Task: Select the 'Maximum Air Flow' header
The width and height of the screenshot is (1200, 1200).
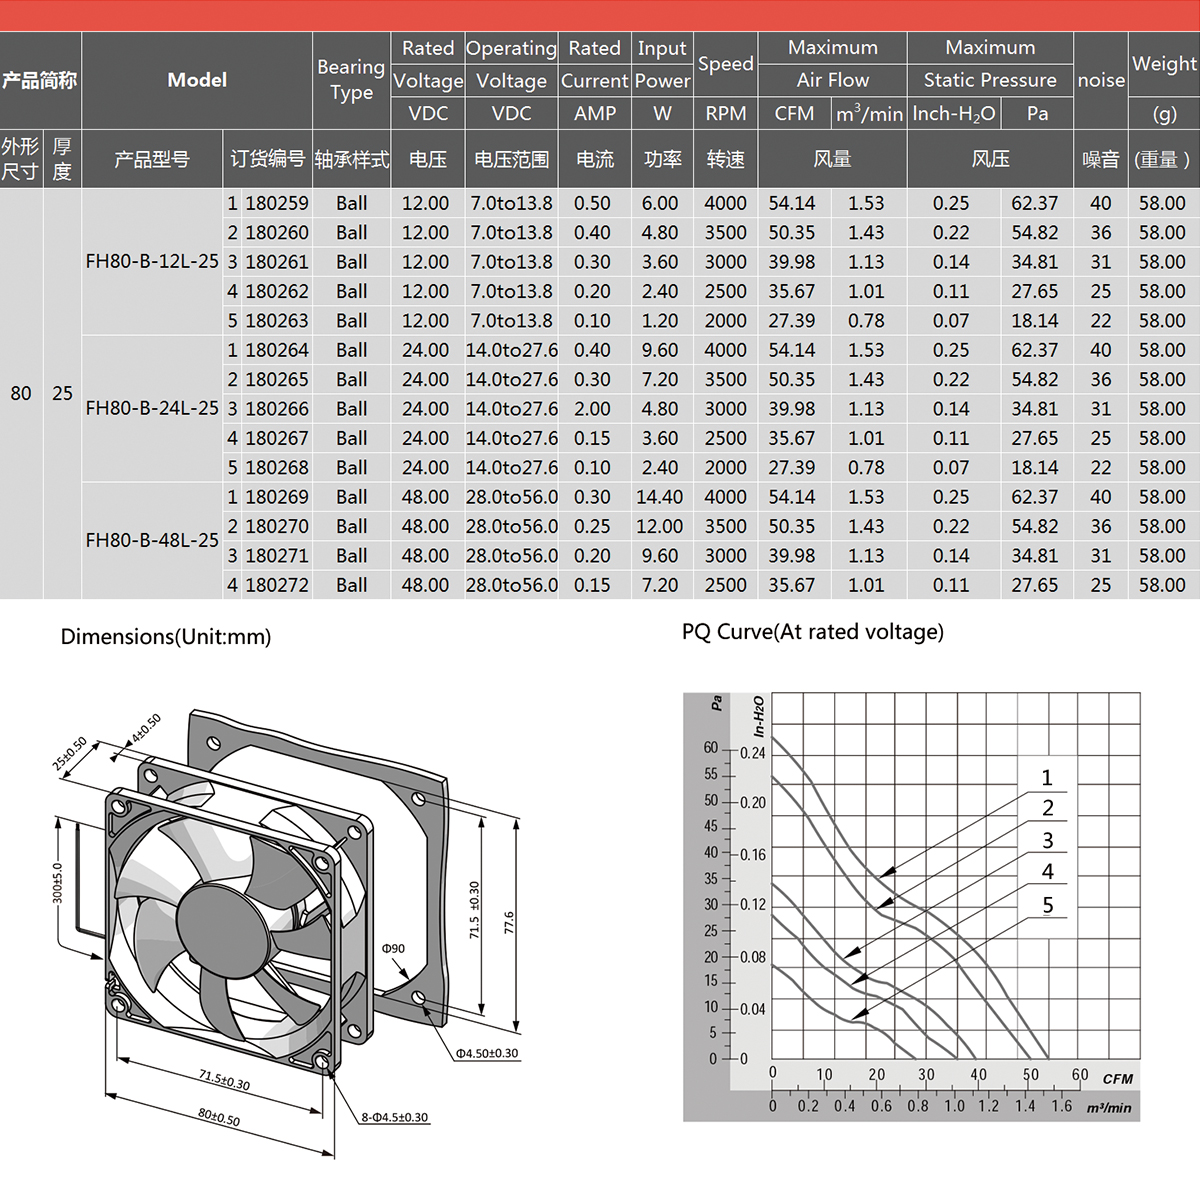Action: click(833, 64)
